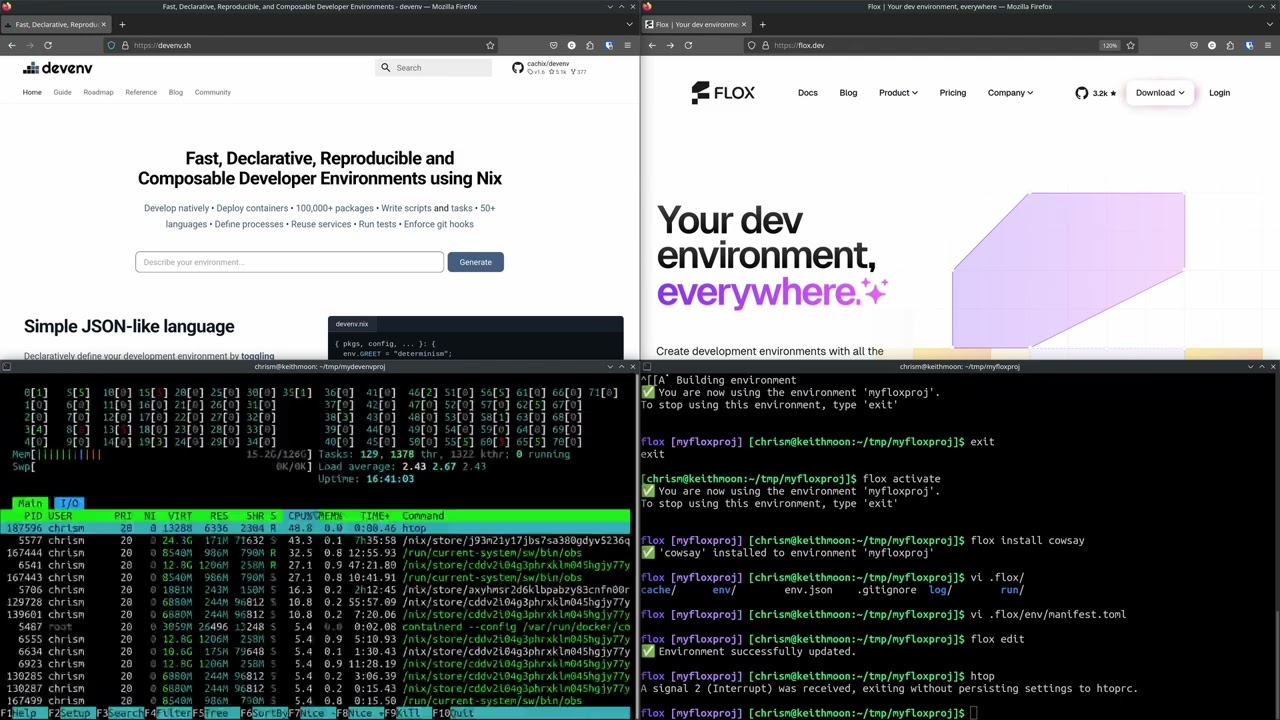Click the shield tracking protection icon for devenv.sh
1280x720 pixels.
tap(112, 45)
